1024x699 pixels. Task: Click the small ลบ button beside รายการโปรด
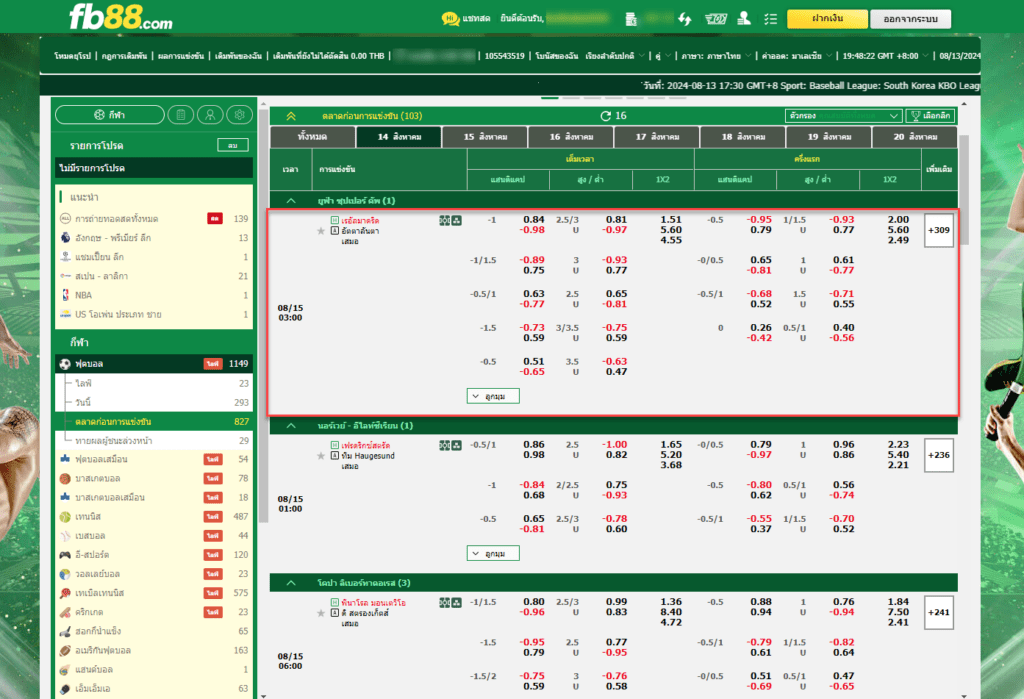pyautogui.click(x=232, y=145)
